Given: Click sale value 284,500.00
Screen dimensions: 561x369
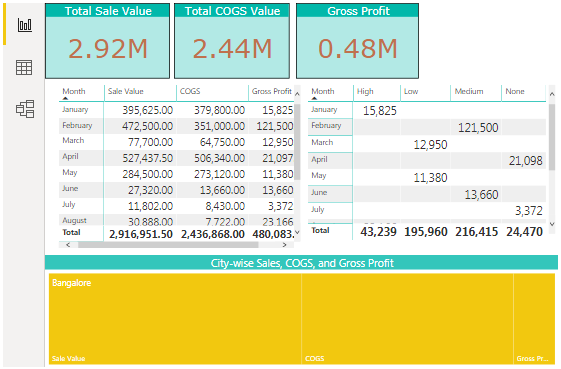Looking at the screenshot, I should (x=147, y=174).
